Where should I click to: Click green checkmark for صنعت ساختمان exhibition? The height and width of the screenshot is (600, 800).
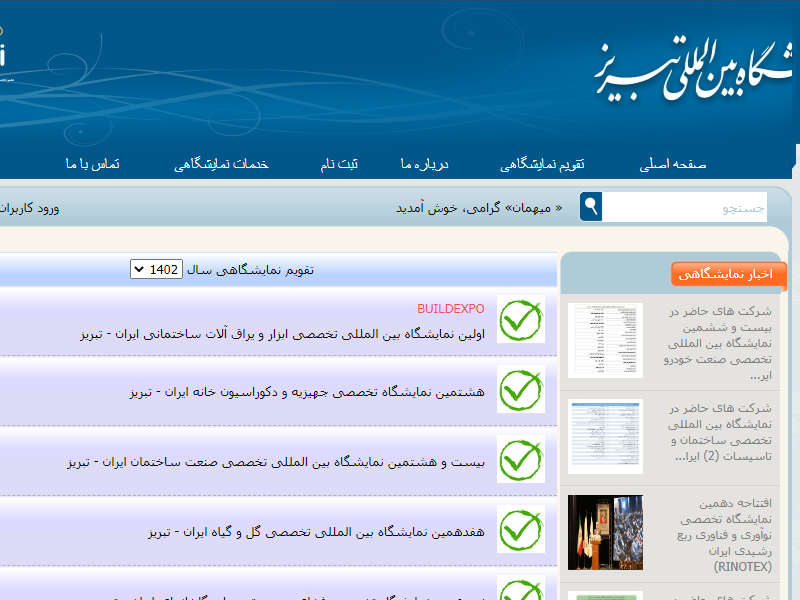pyautogui.click(x=520, y=461)
